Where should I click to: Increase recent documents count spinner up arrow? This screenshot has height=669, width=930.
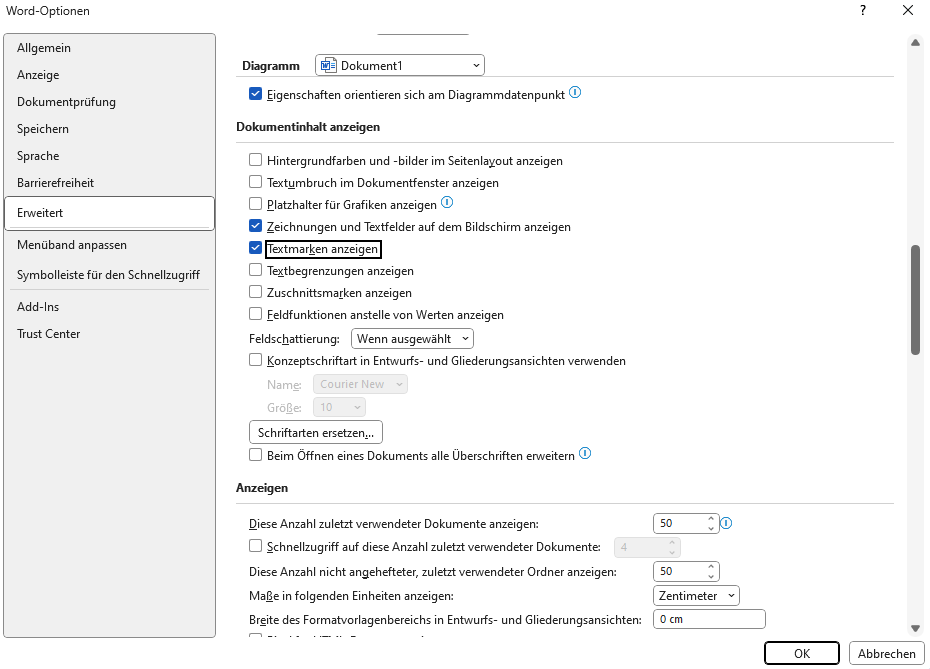pos(711,518)
